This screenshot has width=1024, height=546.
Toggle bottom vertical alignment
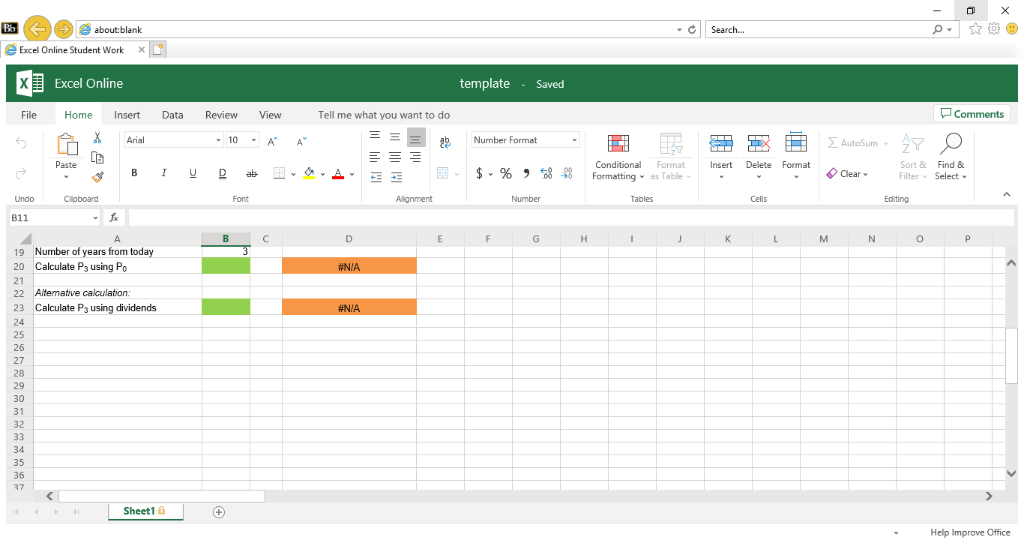pyautogui.click(x=415, y=138)
